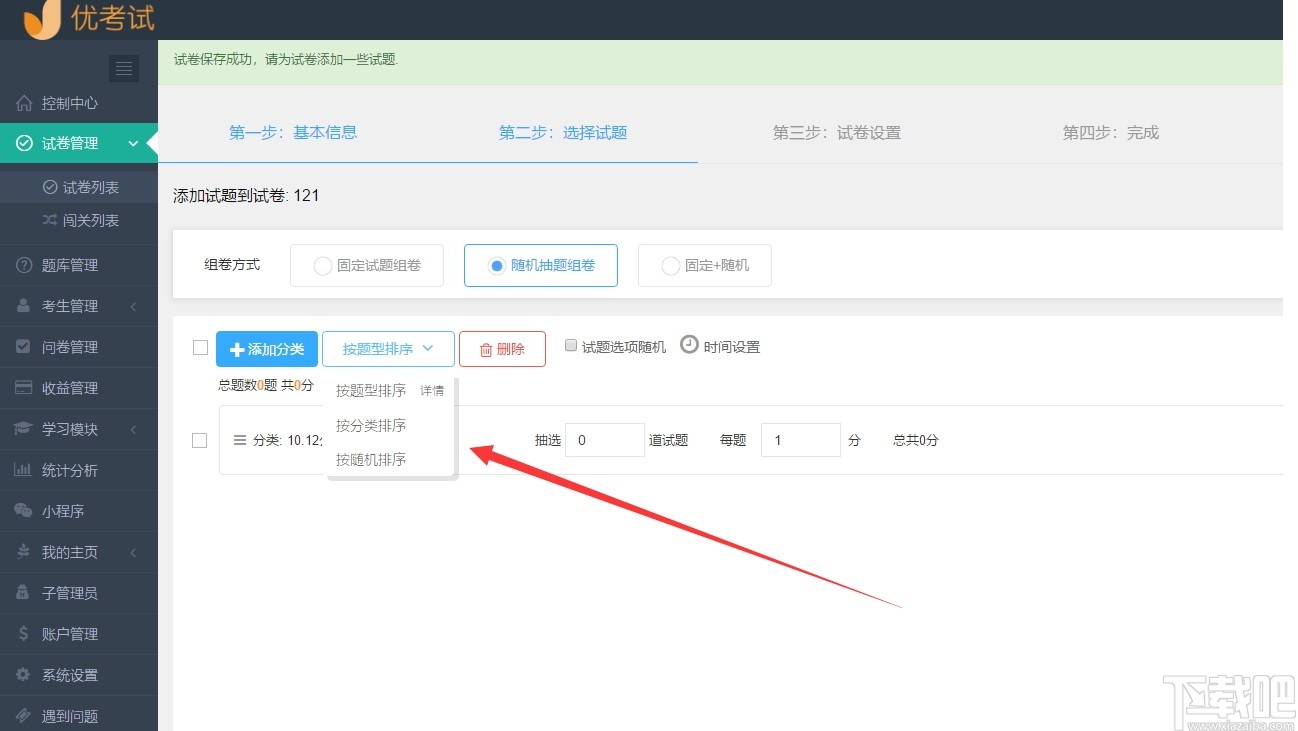Click the 系统设置 gear icon

point(24,675)
